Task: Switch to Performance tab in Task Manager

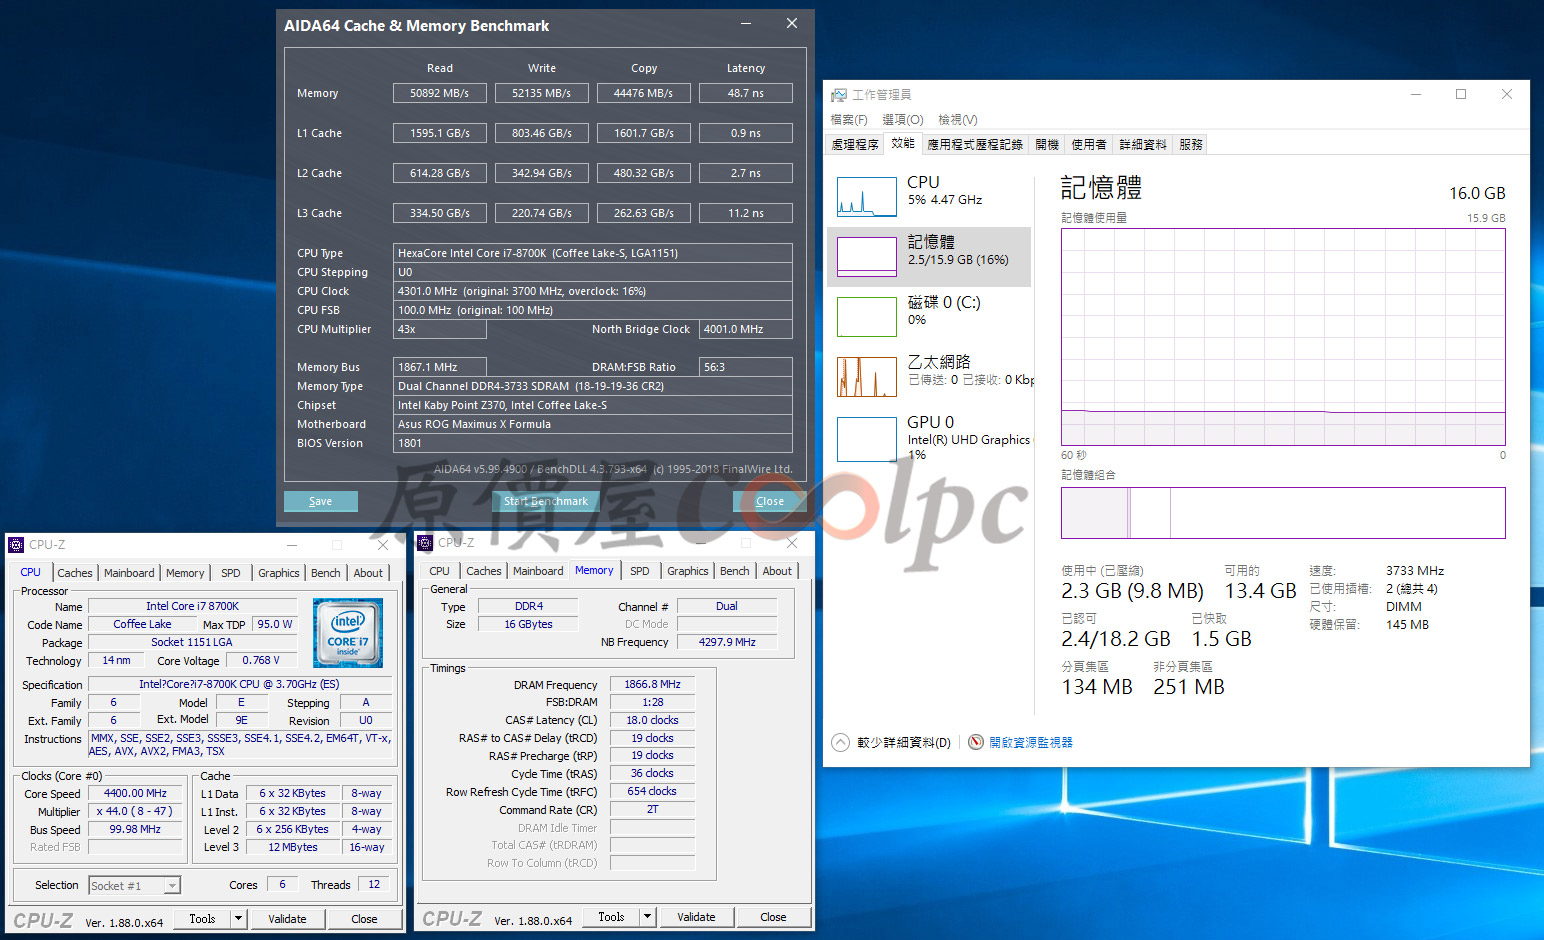Action: (x=903, y=143)
